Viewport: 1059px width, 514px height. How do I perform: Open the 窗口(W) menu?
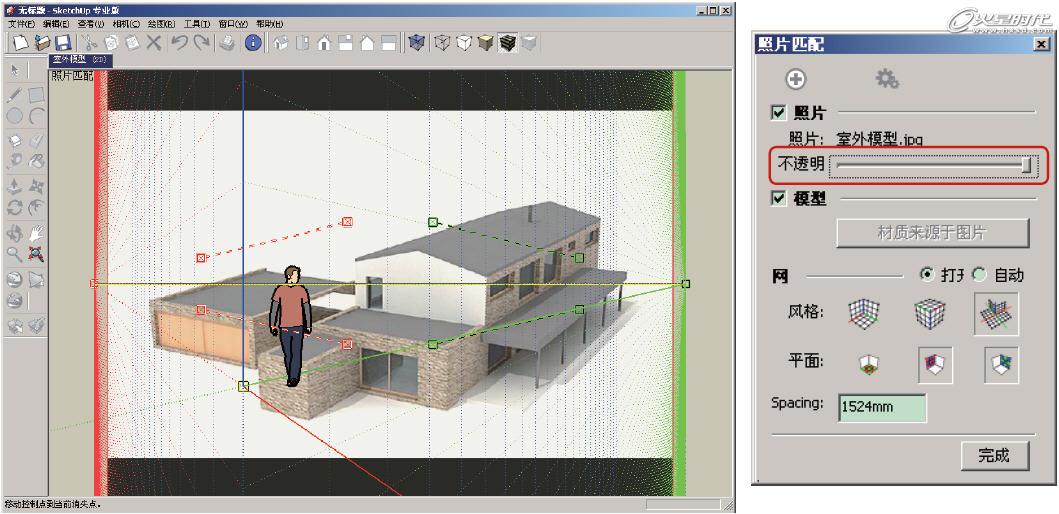(233, 24)
